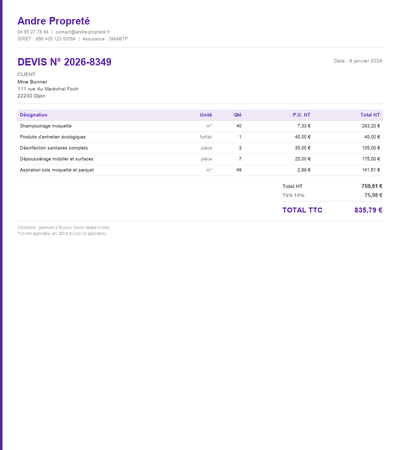Viewport: 400px width, 450px height.
Task: Click the "Conditions : paiement à 30 jours" line
Action: pyautogui.click(x=63, y=228)
